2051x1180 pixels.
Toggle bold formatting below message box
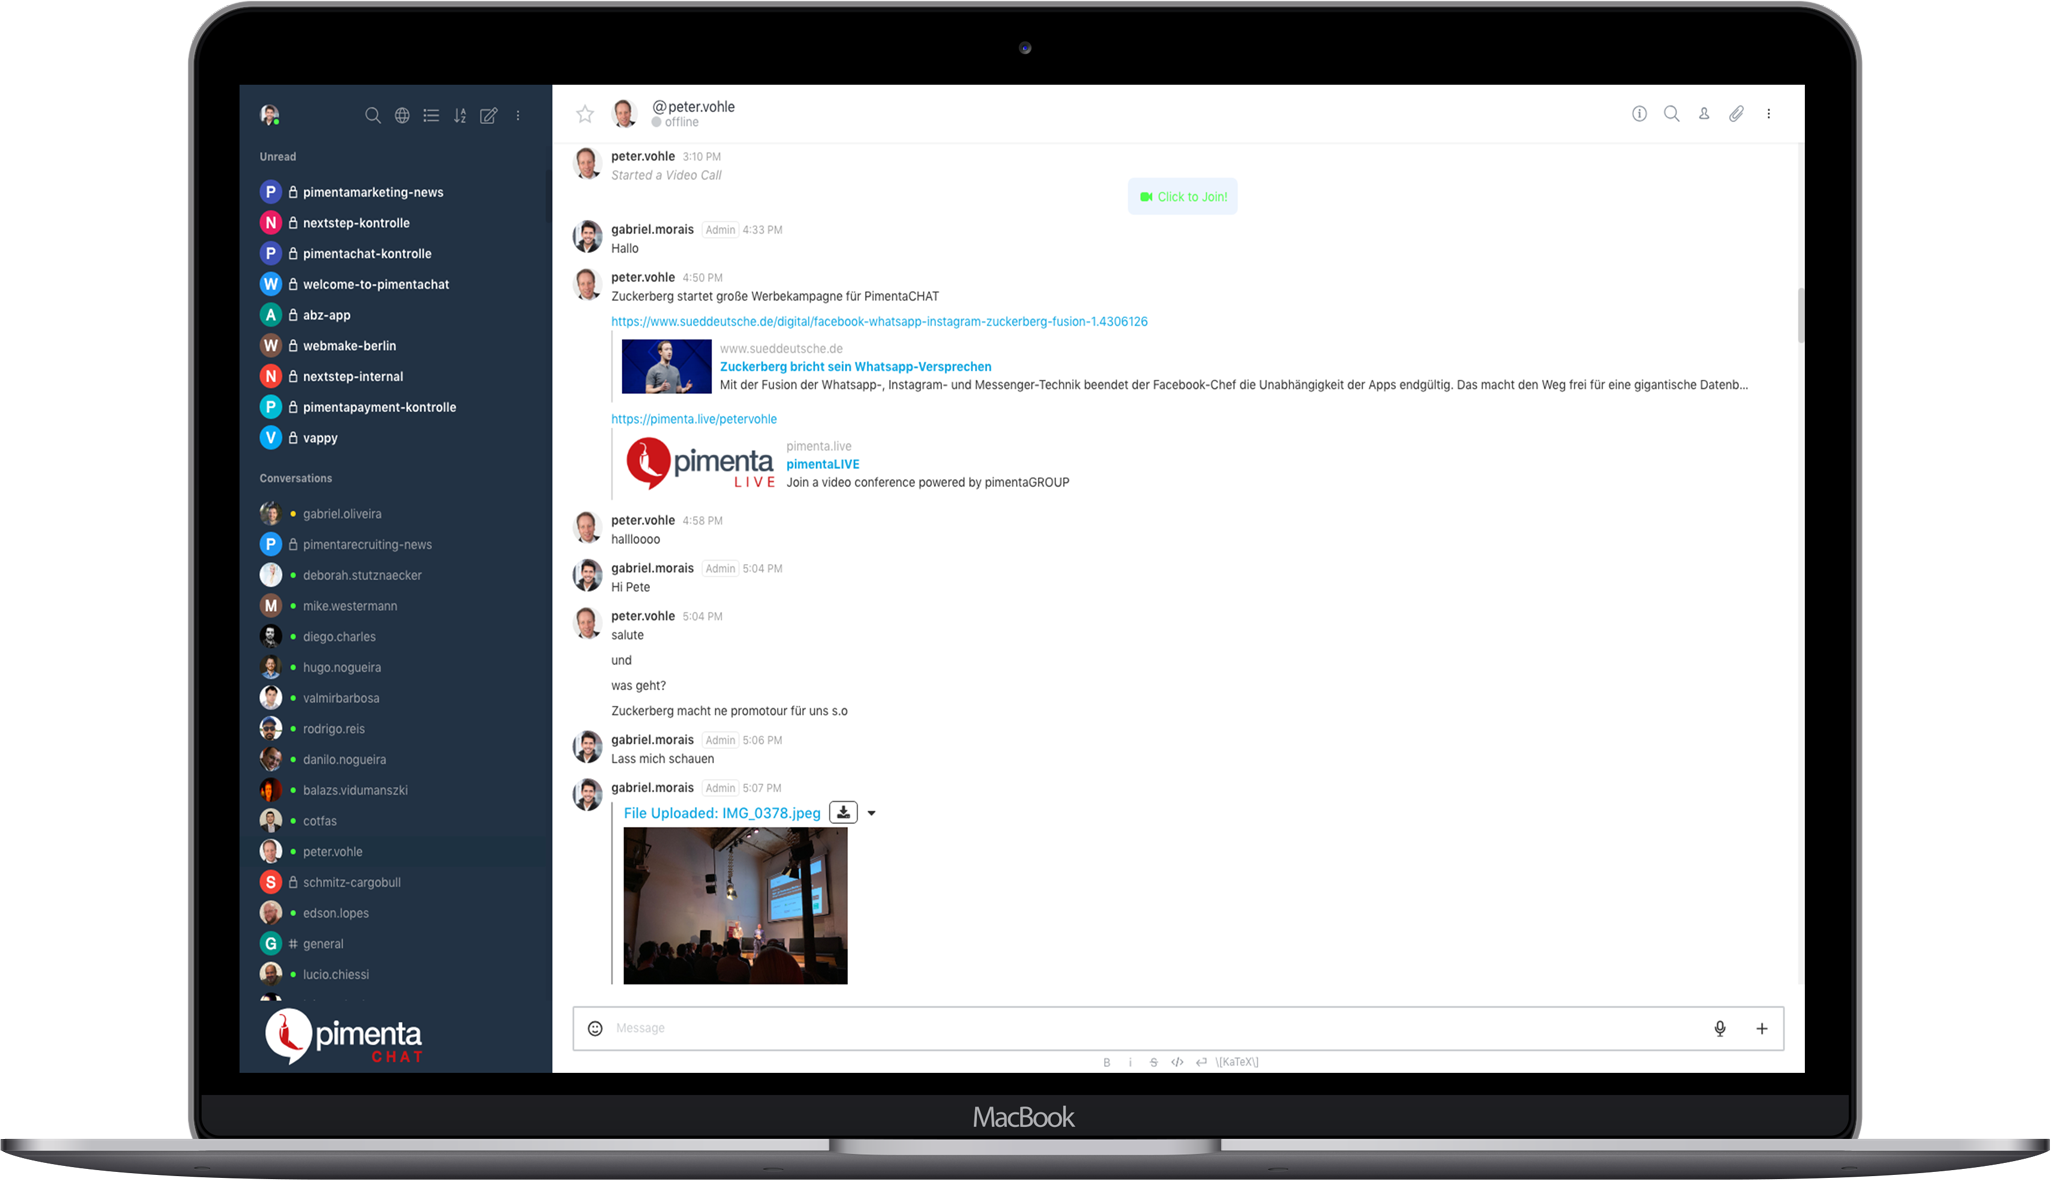(1106, 1062)
